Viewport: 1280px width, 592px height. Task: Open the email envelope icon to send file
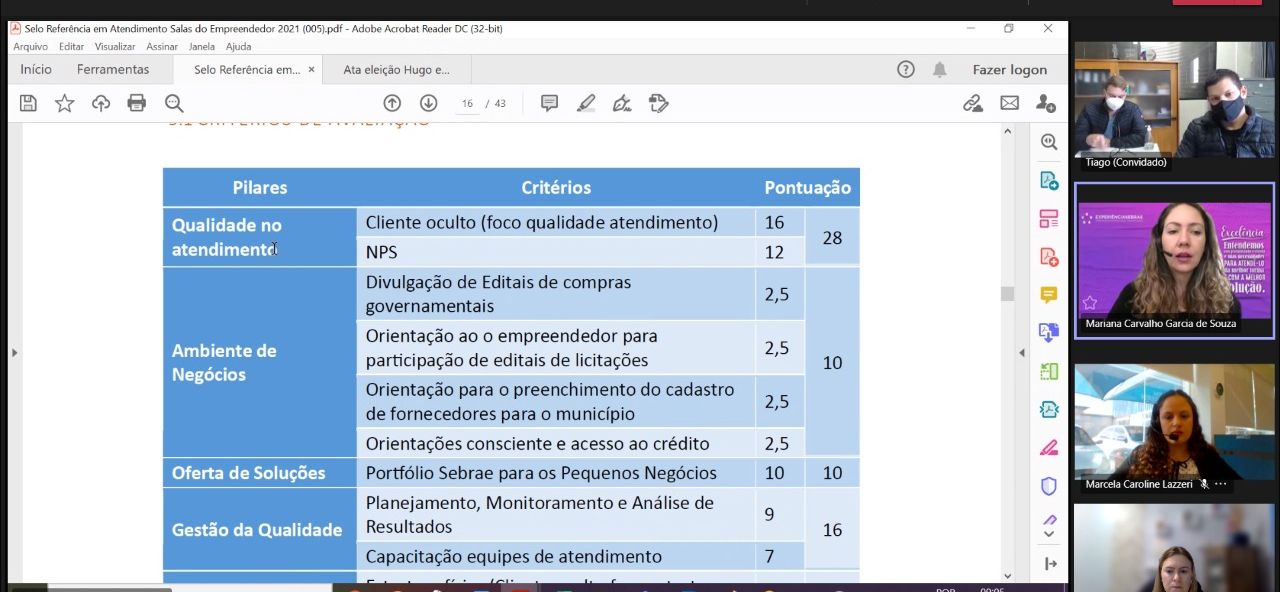coord(1009,103)
